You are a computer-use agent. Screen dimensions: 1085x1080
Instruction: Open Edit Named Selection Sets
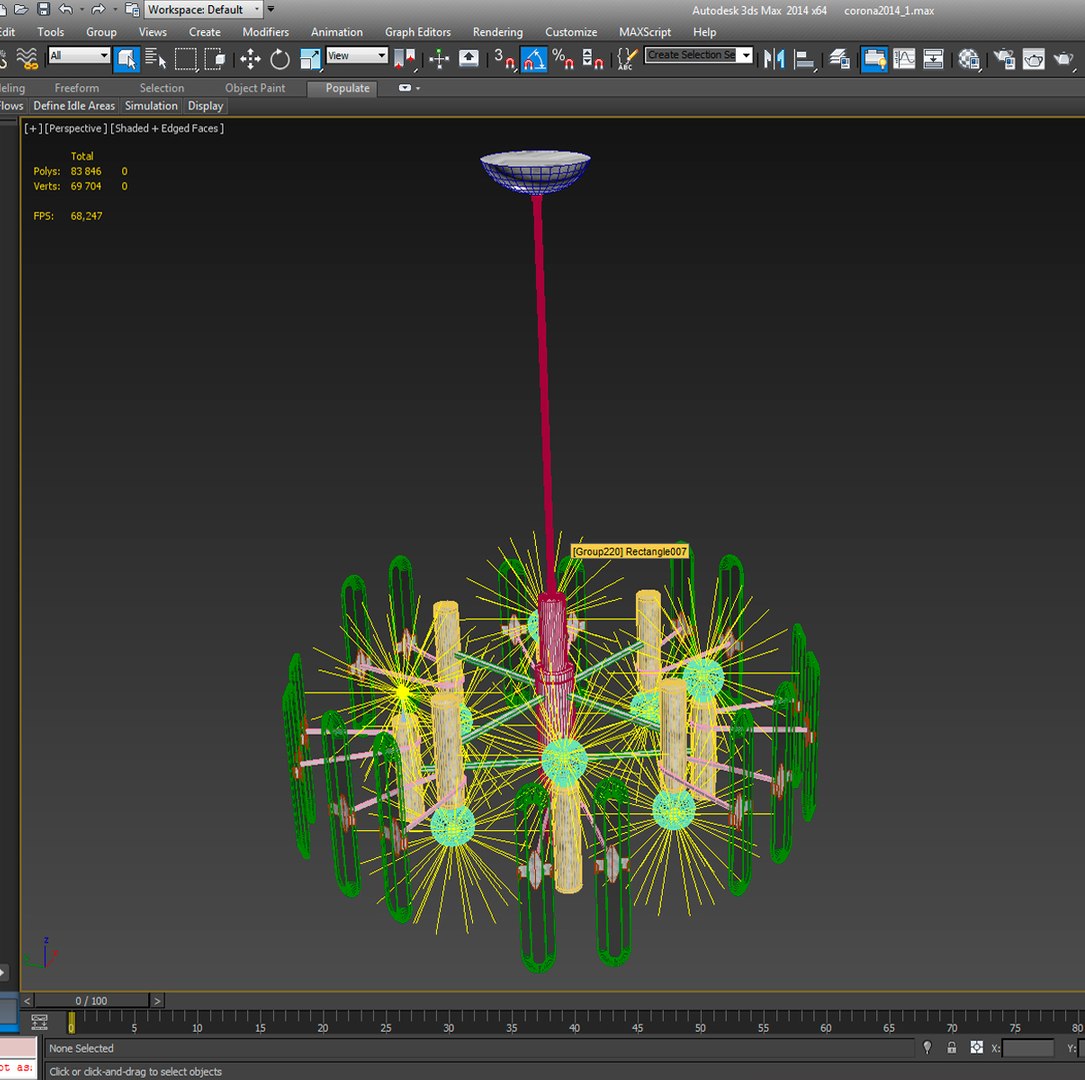click(627, 59)
